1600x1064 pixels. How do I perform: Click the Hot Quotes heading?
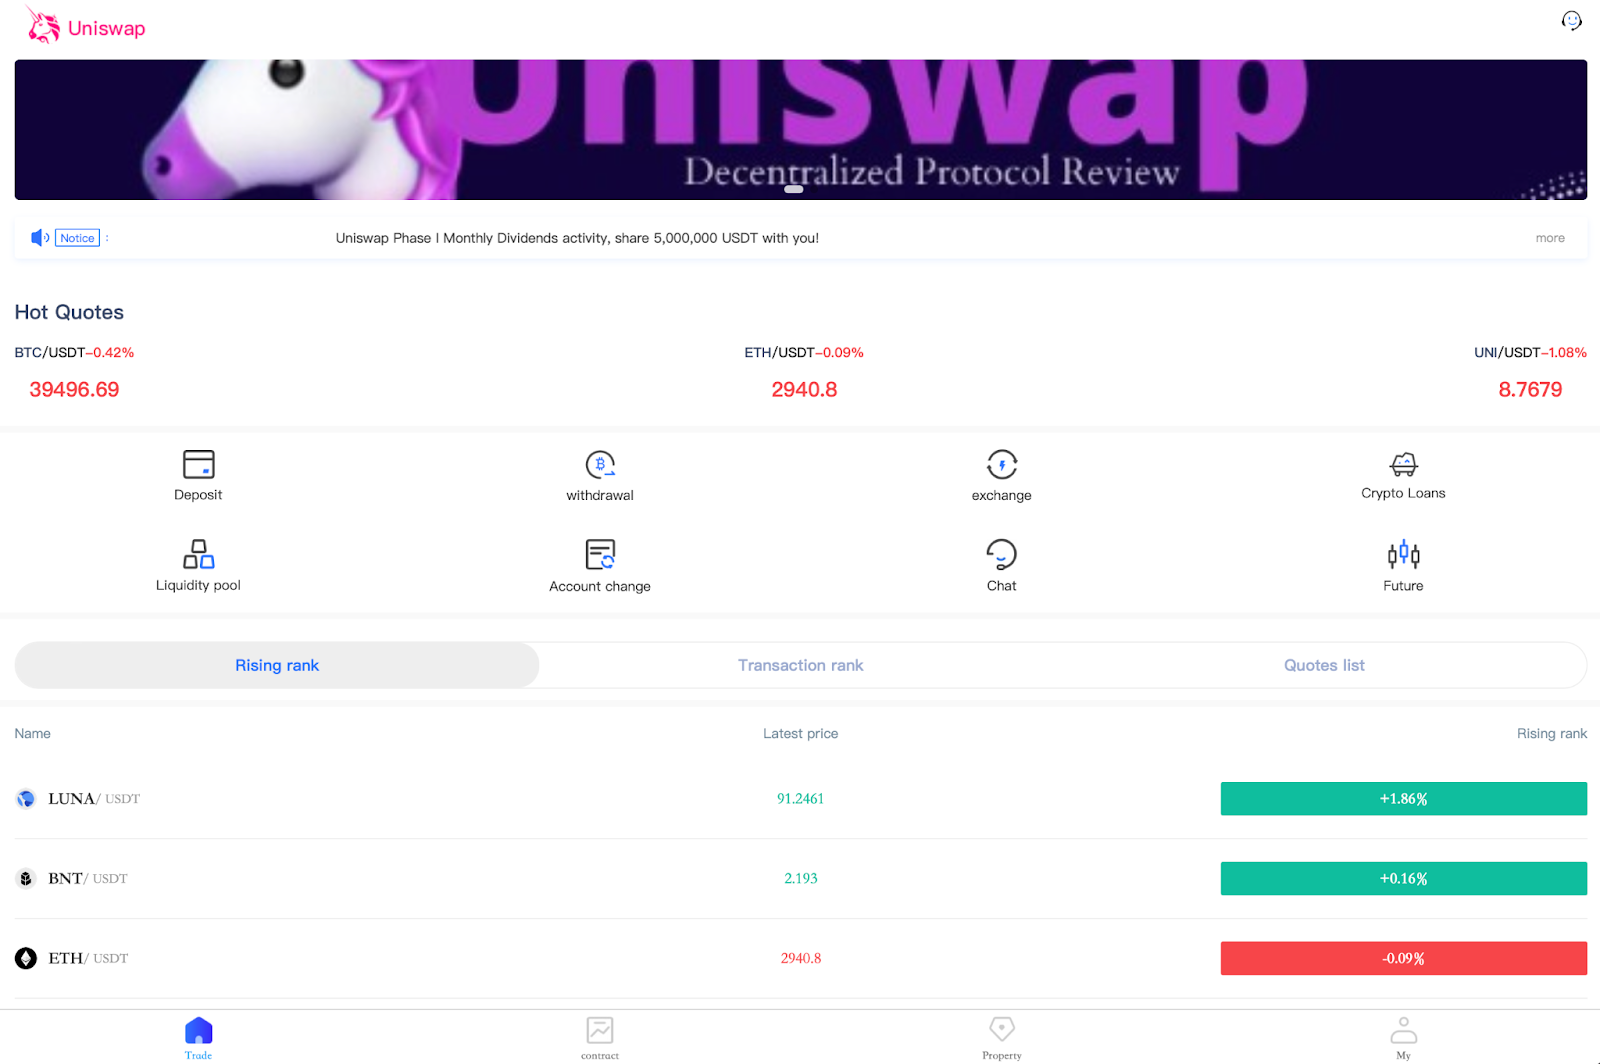tap(69, 312)
